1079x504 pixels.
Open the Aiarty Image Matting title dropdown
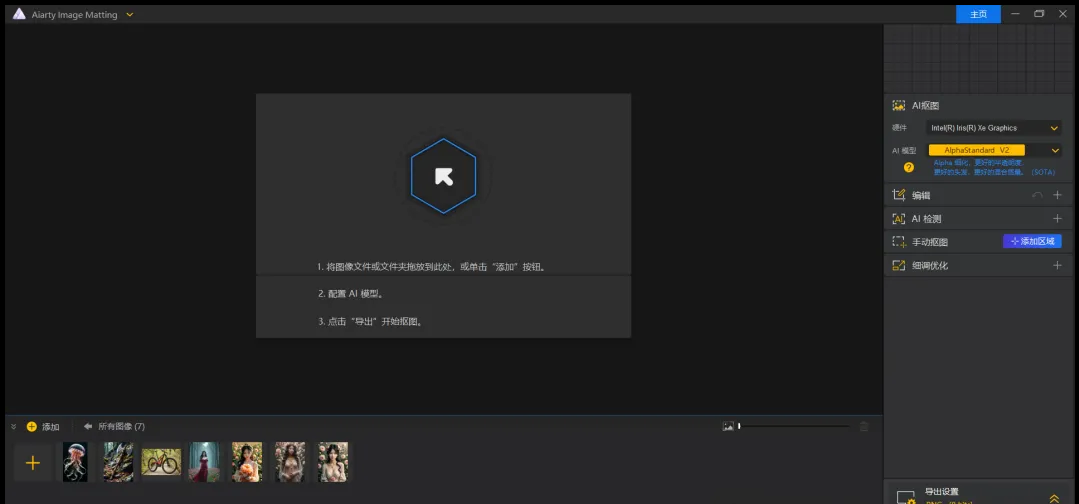click(x=130, y=14)
